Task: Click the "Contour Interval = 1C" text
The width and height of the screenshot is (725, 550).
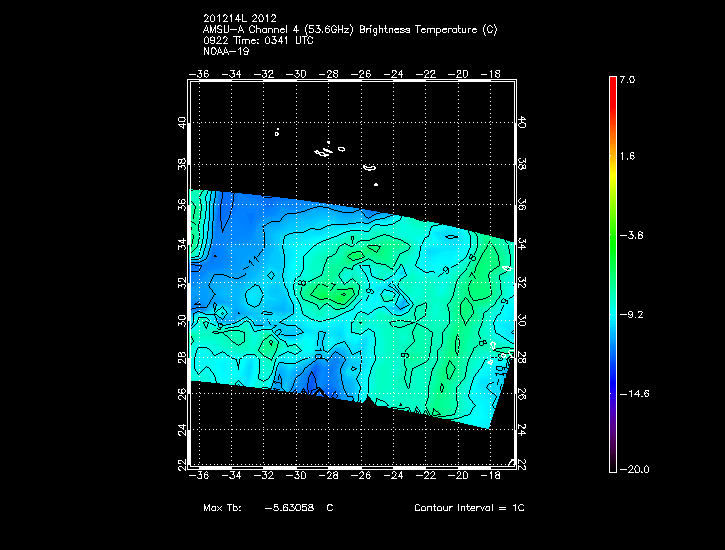Action: pyautogui.click(x=469, y=508)
